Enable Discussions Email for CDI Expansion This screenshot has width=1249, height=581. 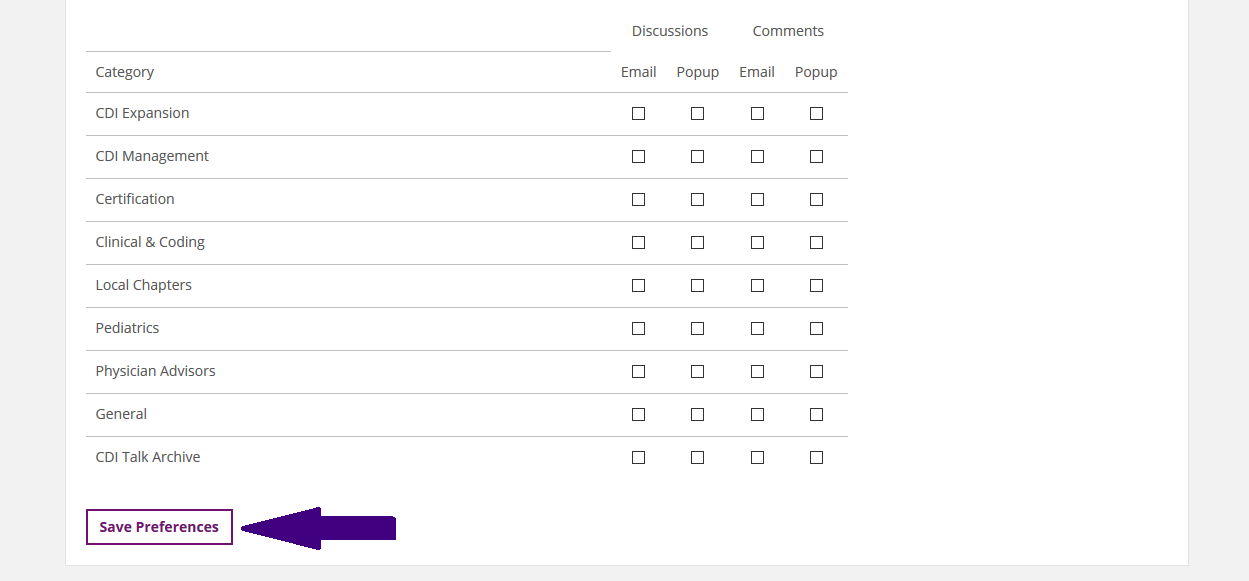tap(638, 114)
